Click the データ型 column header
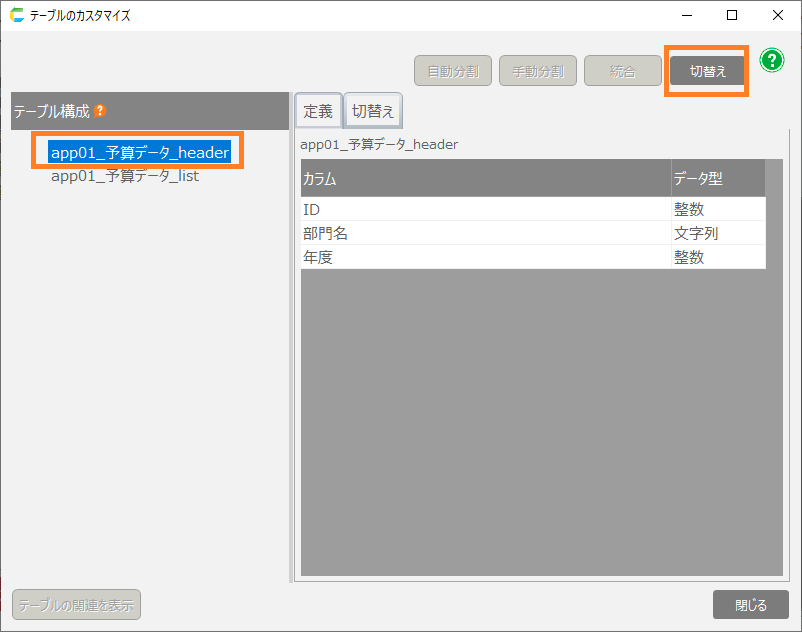This screenshot has height=632, width=802. [x=717, y=179]
